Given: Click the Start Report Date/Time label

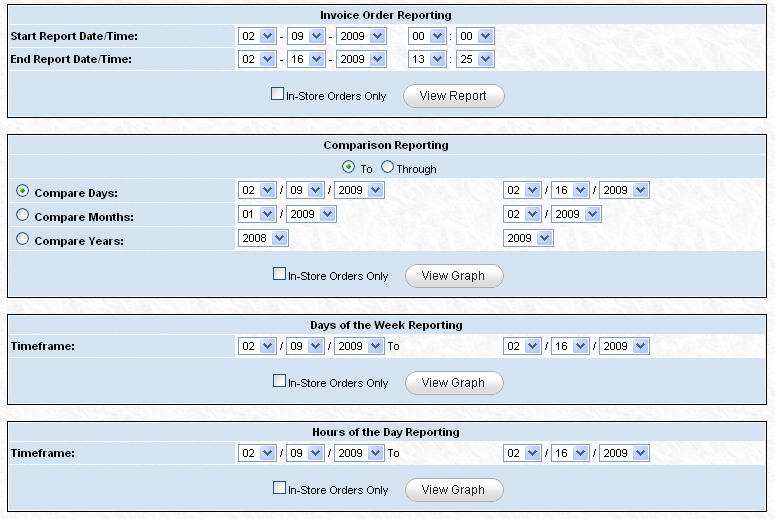Looking at the screenshot, I should (x=74, y=36).
